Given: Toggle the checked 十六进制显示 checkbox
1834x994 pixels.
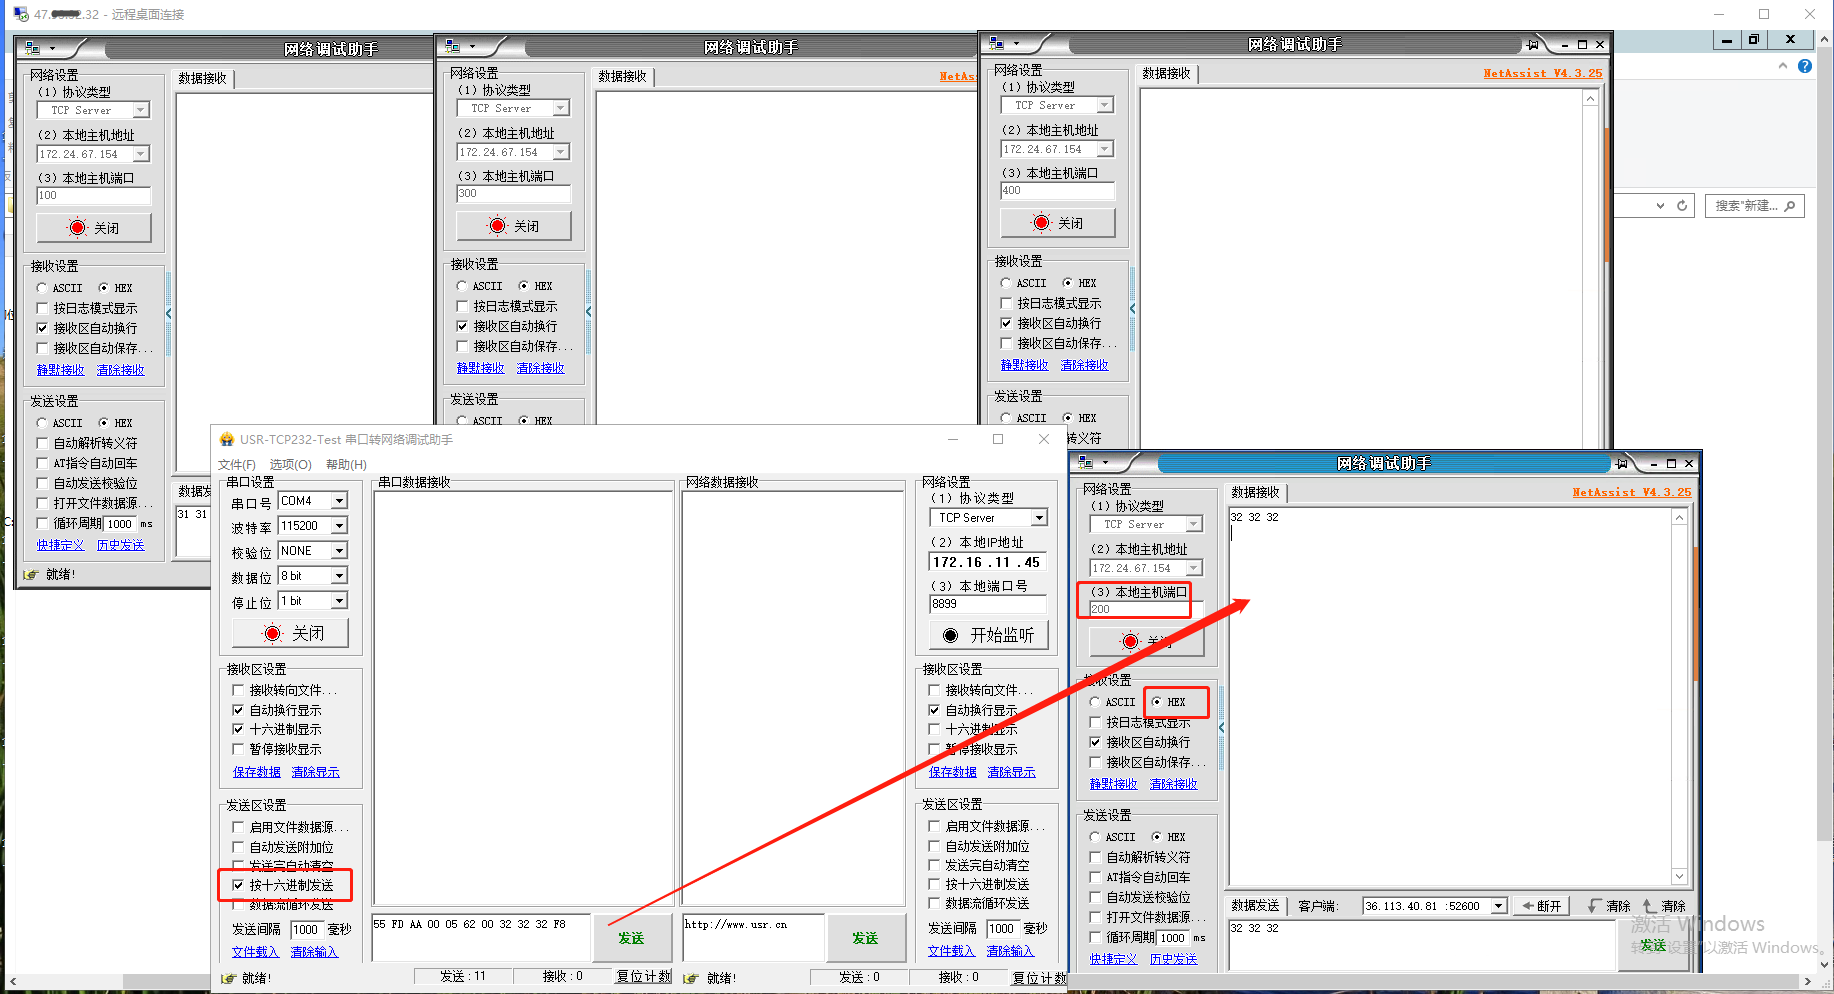Looking at the screenshot, I should coord(238,729).
